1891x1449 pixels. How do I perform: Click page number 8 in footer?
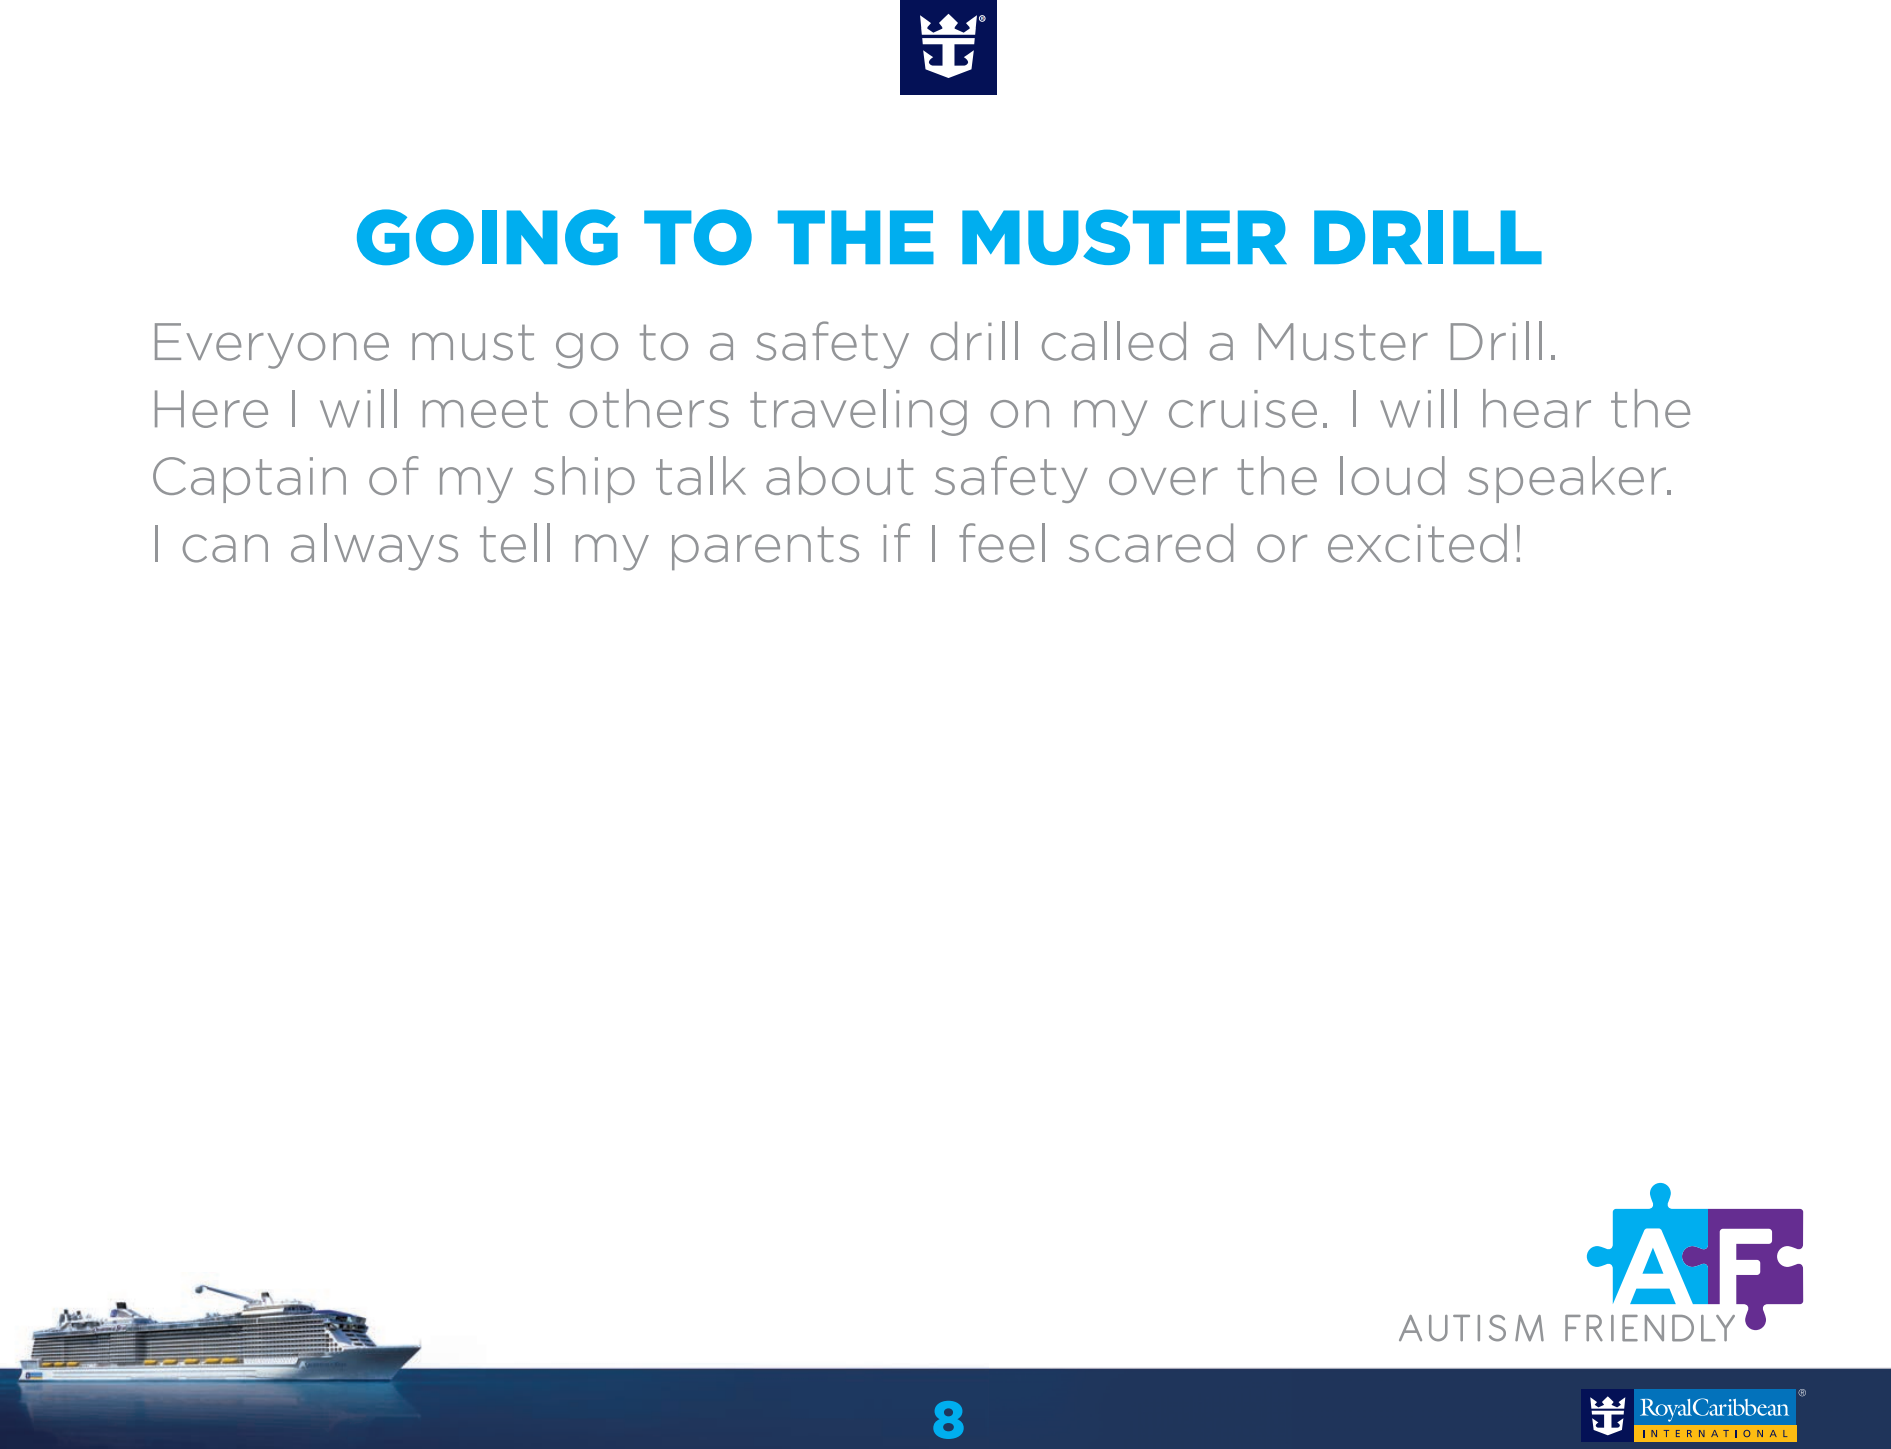[x=947, y=1420]
